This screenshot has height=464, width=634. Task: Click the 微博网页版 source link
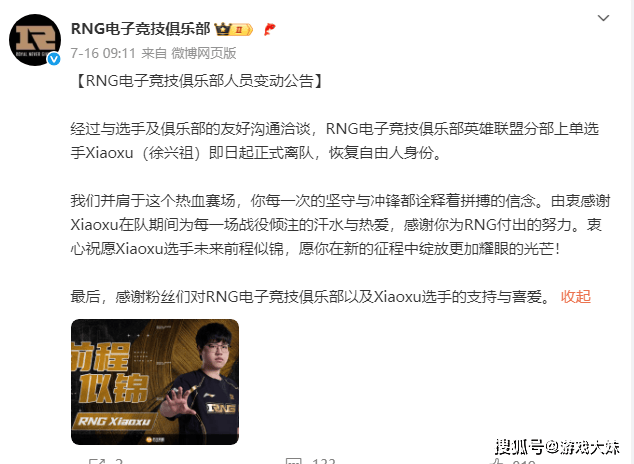click(204, 53)
